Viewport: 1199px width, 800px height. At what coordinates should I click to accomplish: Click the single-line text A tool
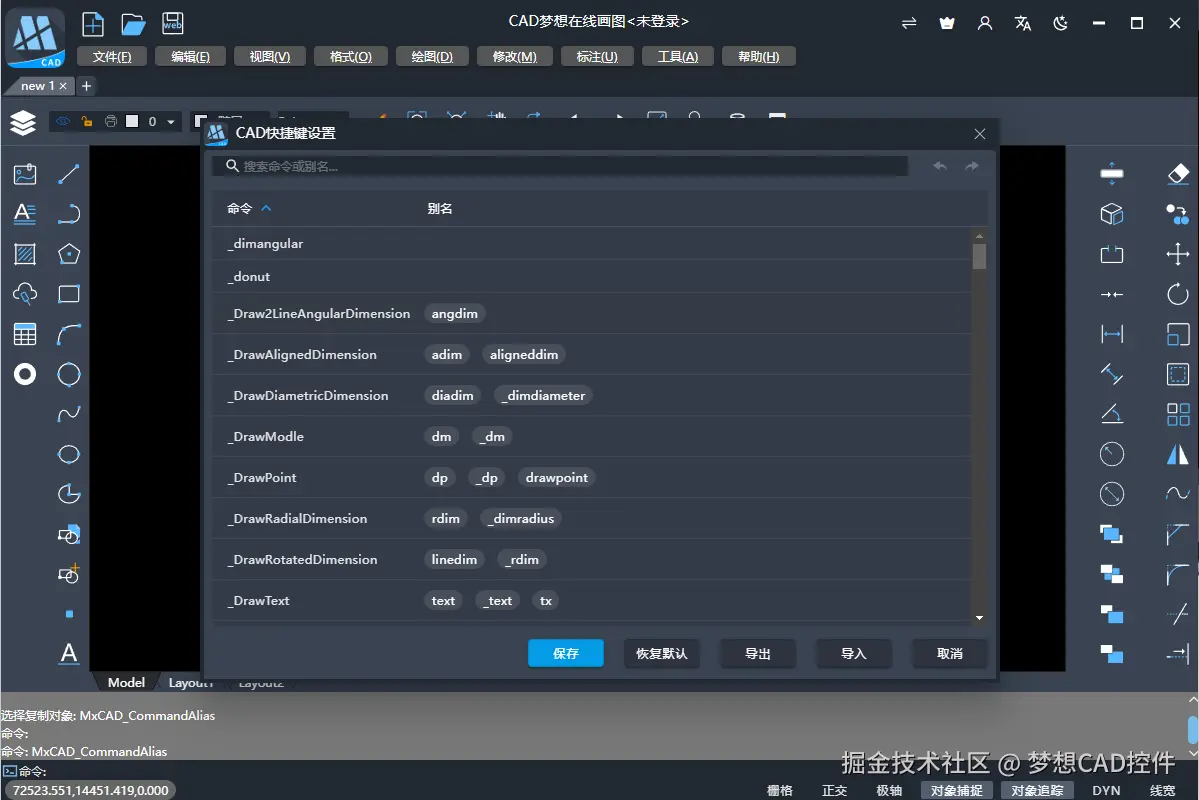tap(69, 654)
